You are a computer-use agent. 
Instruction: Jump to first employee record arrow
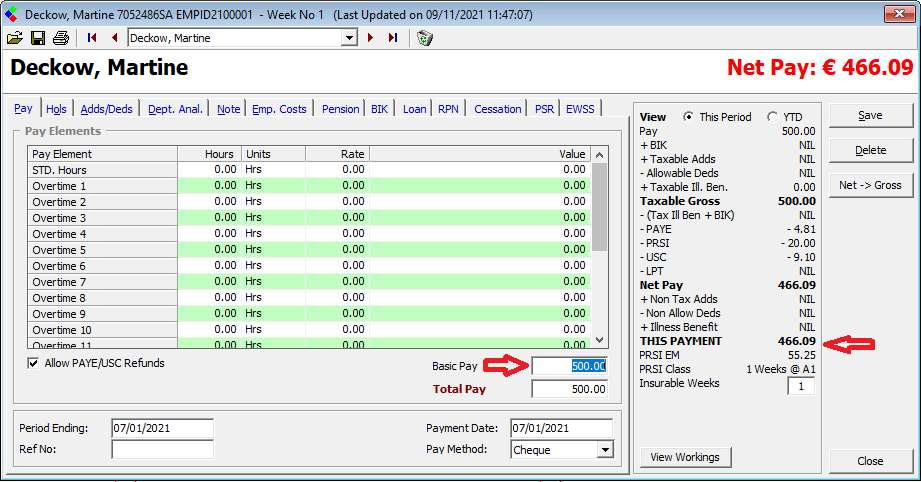92,38
